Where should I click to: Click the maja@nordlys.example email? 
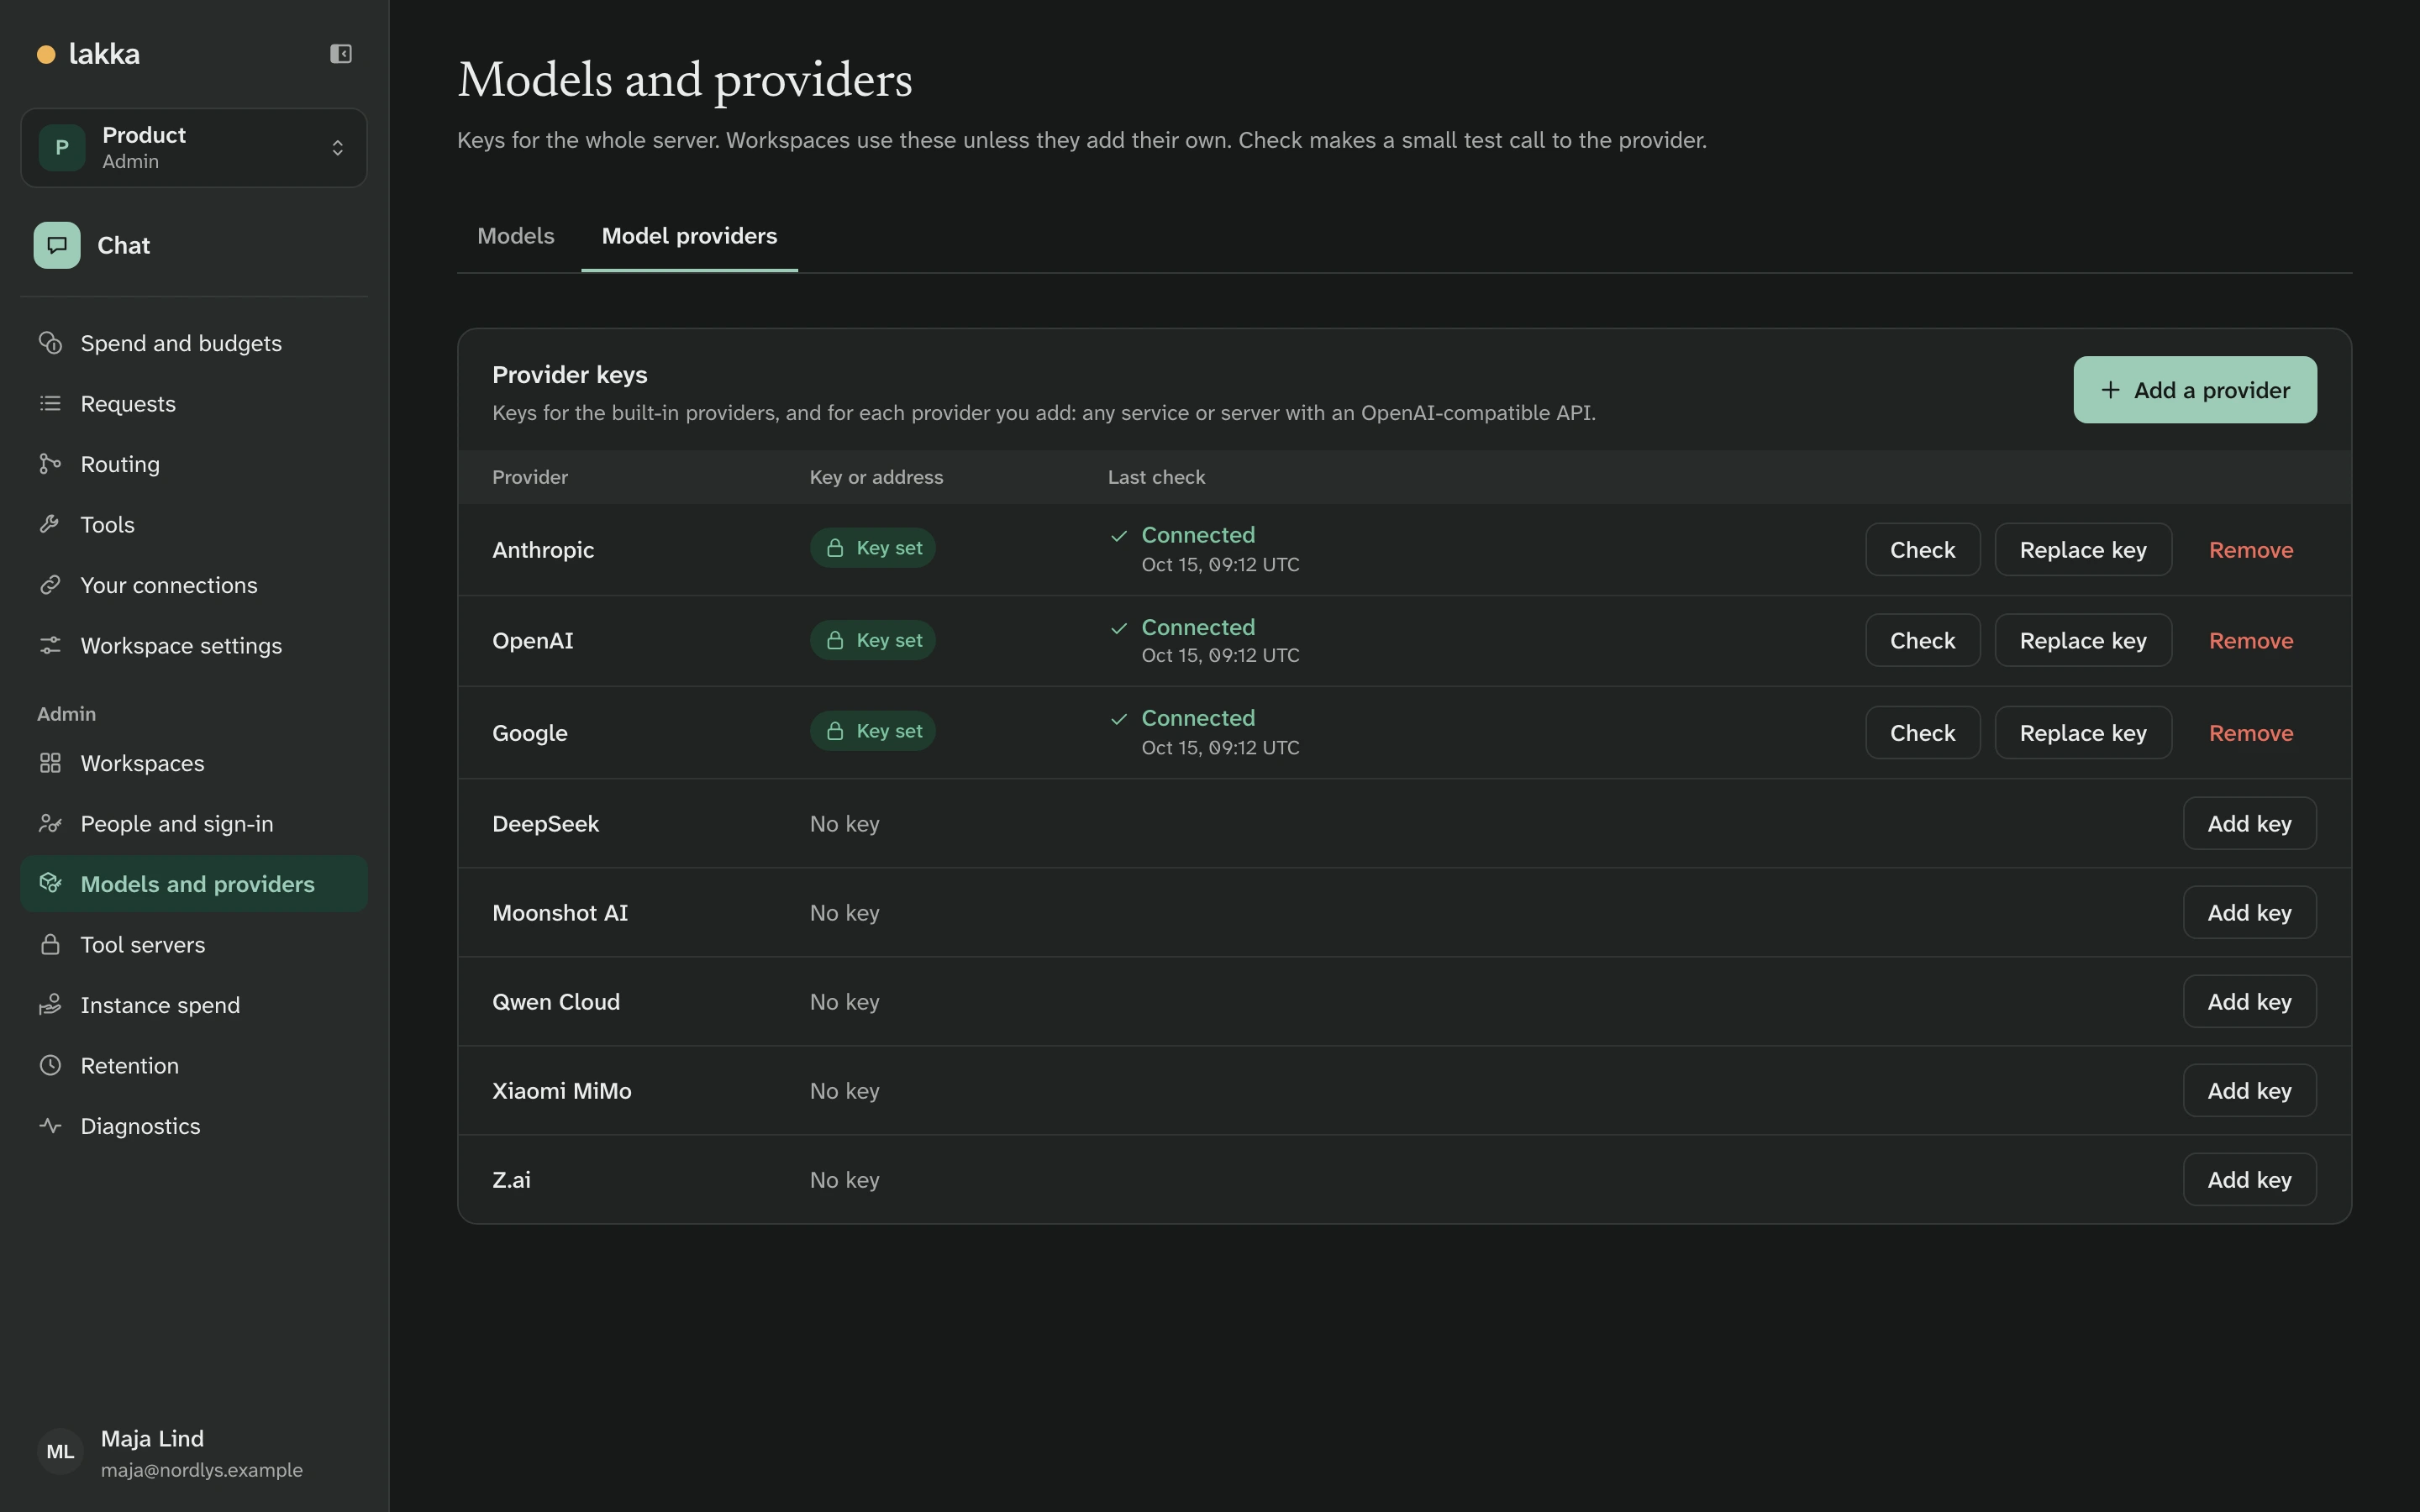[202, 1470]
